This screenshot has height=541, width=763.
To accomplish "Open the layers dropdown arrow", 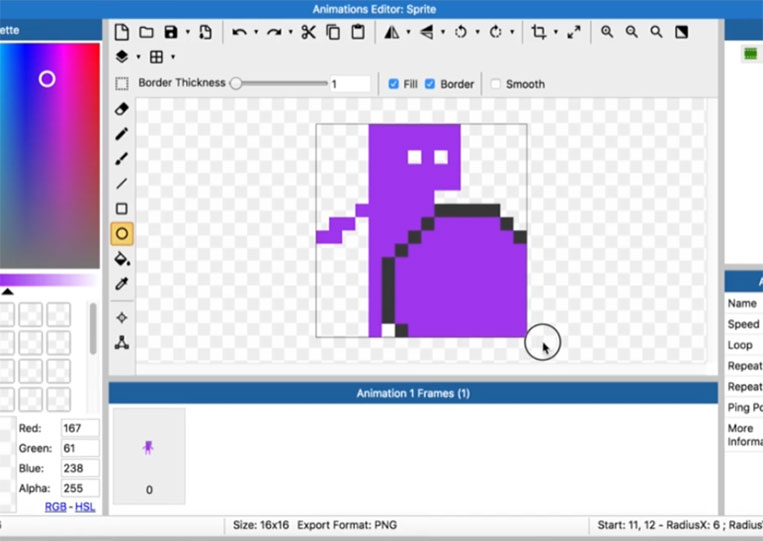I will [138, 57].
